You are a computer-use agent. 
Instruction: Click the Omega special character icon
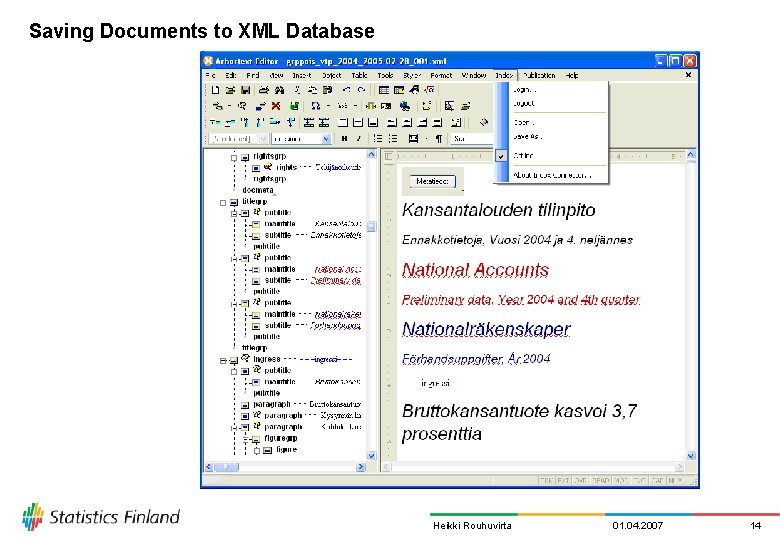click(x=315, y=106)
